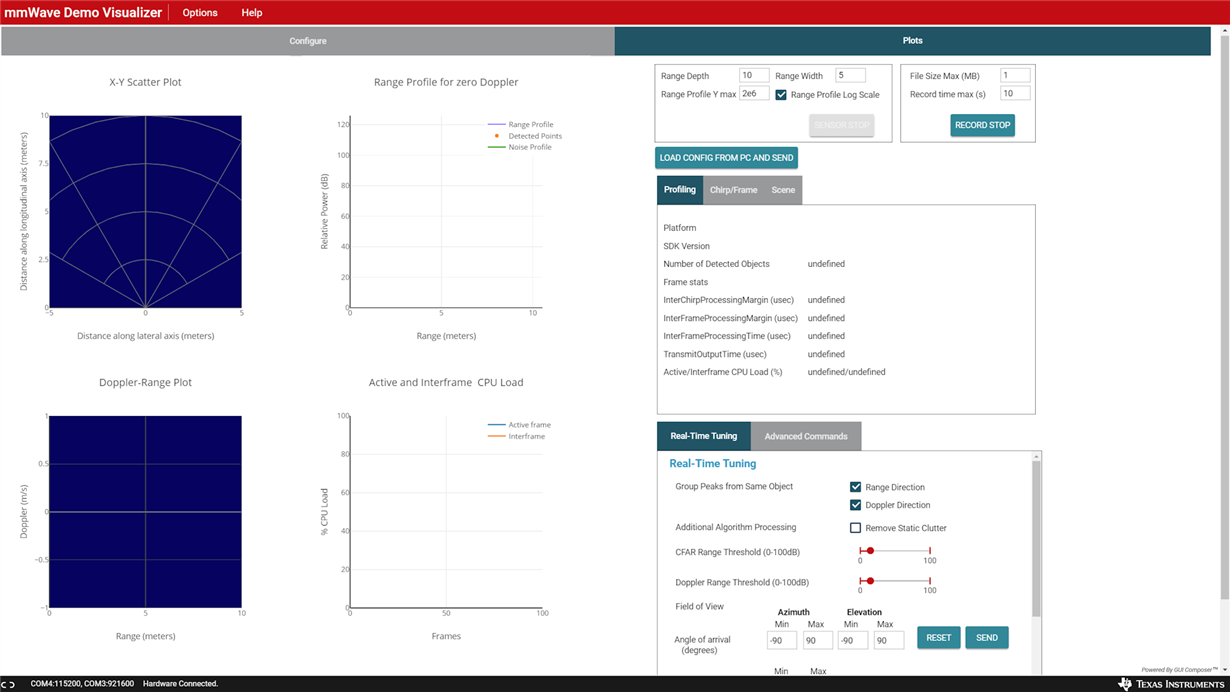Toggle Interframe legend entry

pos(516,436)
